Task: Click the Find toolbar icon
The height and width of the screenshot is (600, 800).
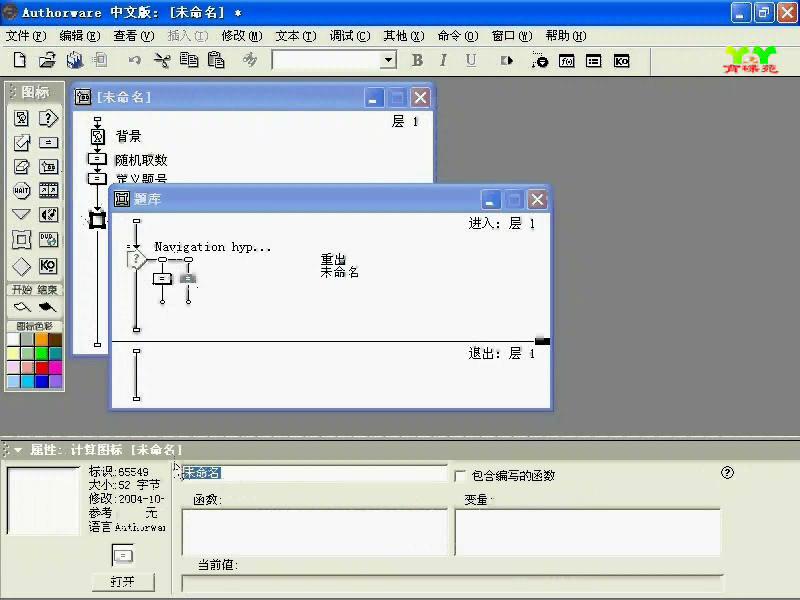Action: (x=250, y=60)
